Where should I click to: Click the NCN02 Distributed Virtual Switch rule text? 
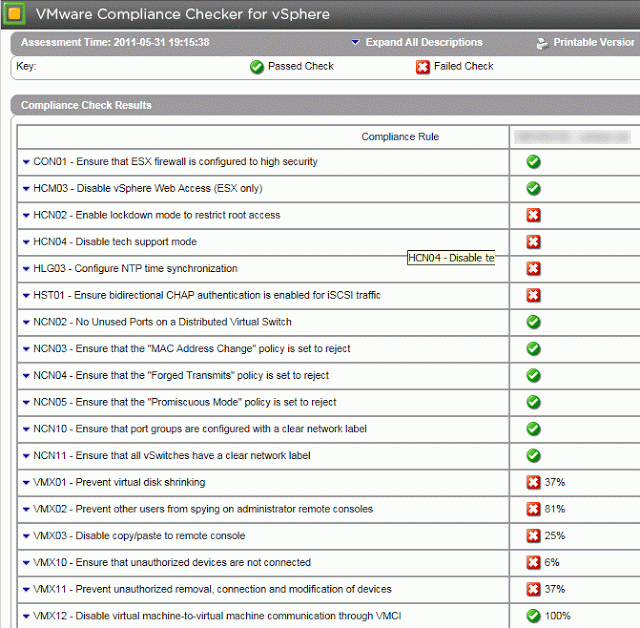pos(162,322)
